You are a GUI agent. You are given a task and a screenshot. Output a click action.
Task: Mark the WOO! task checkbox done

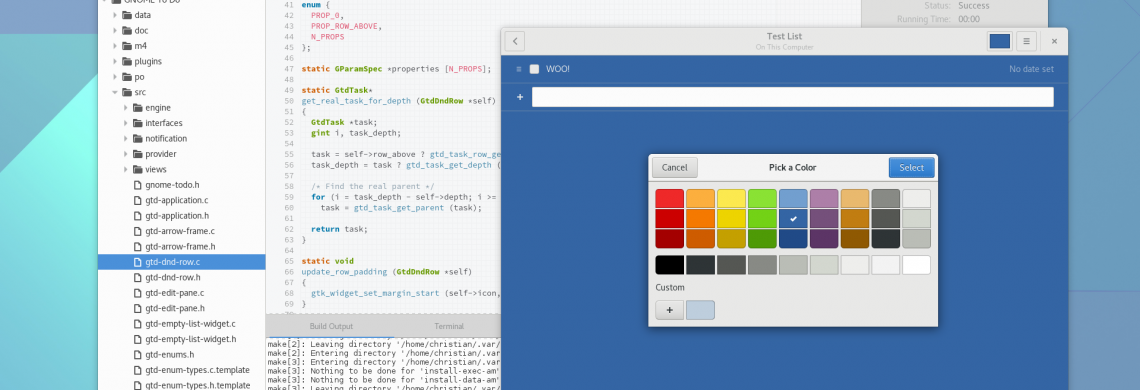tap(534, 69)
